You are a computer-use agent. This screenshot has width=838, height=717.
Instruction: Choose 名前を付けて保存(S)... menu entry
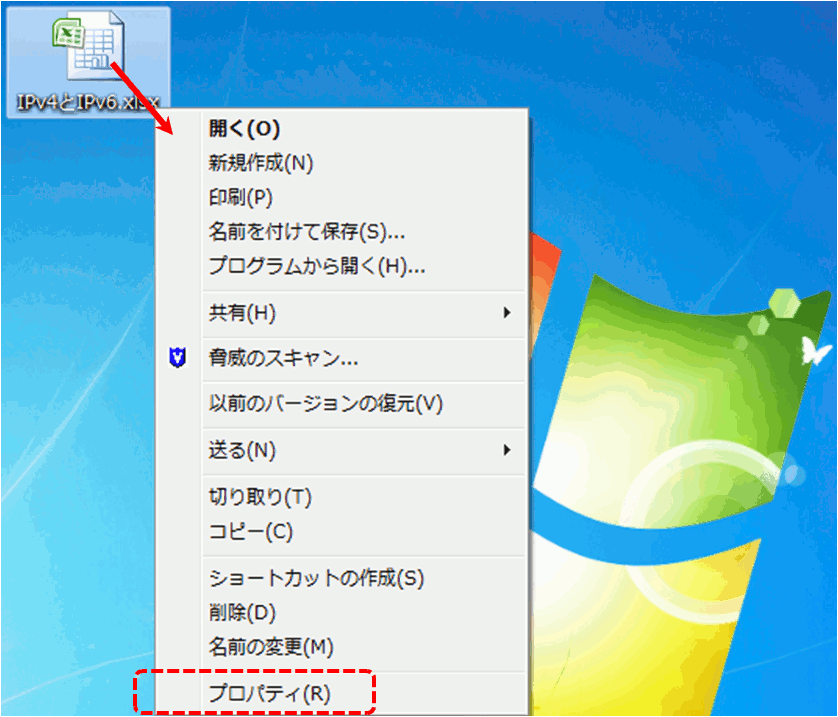[306, 232]
